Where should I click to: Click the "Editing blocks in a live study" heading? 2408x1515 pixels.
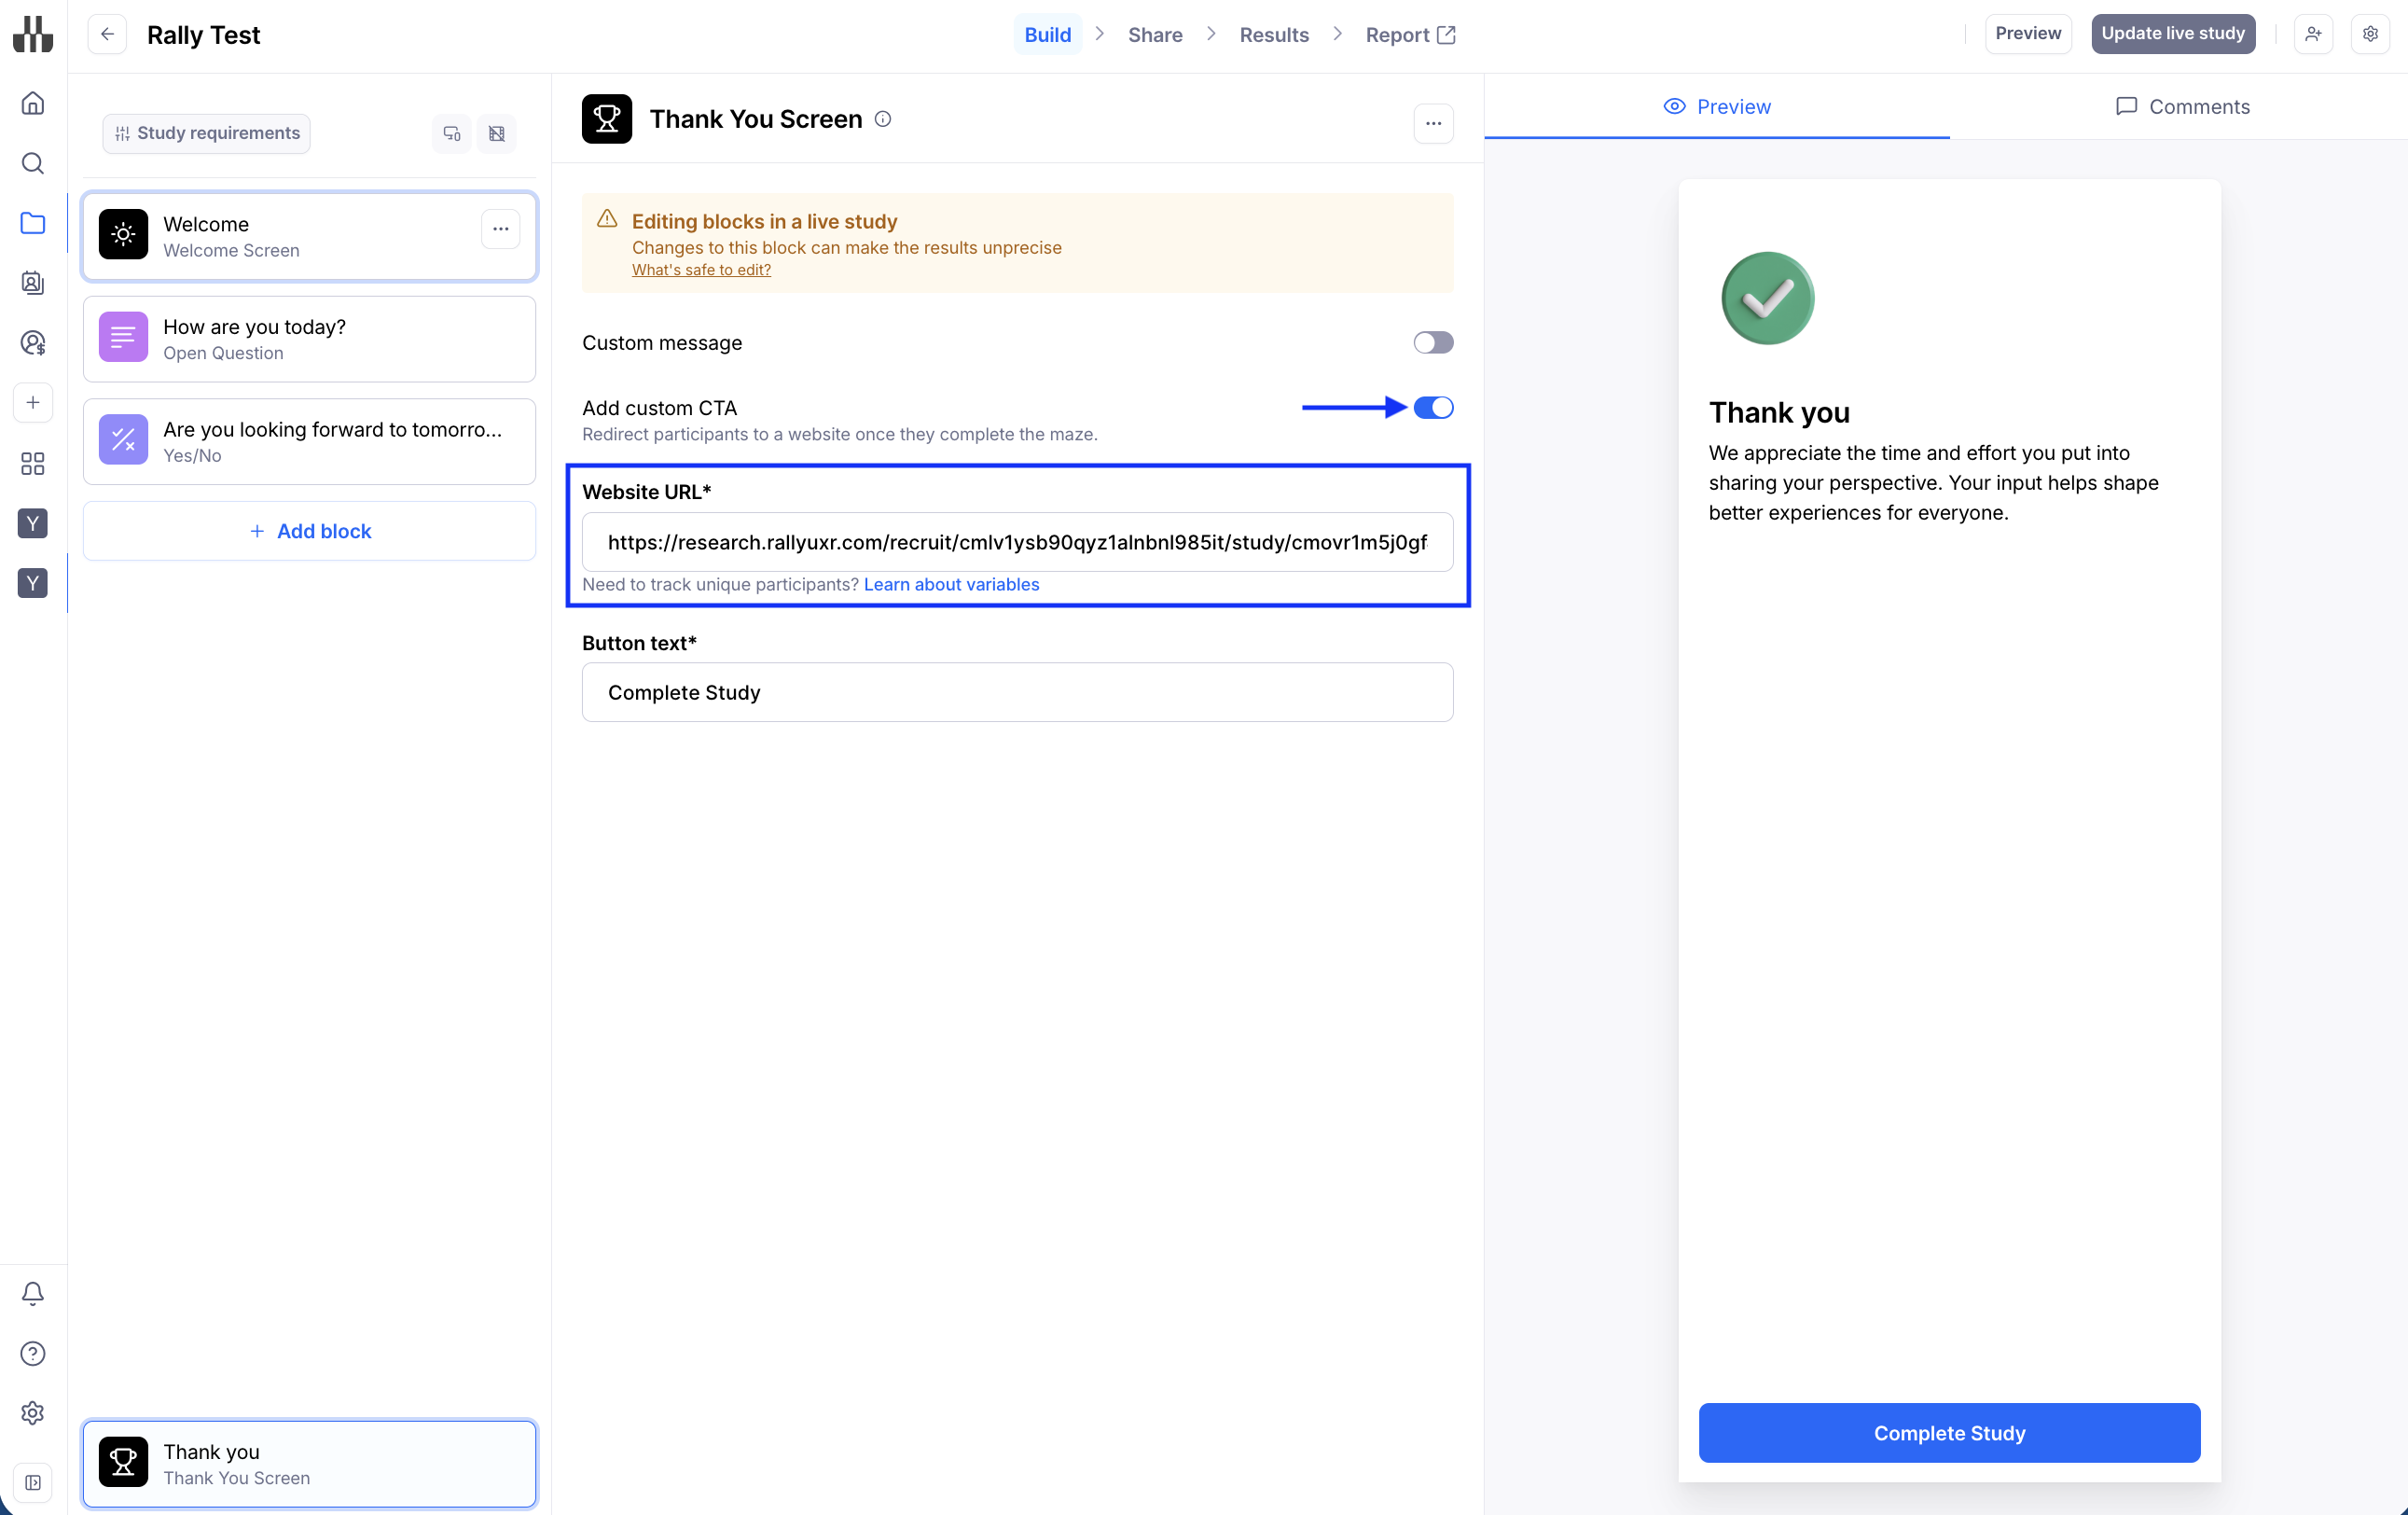tap(765, 221)
